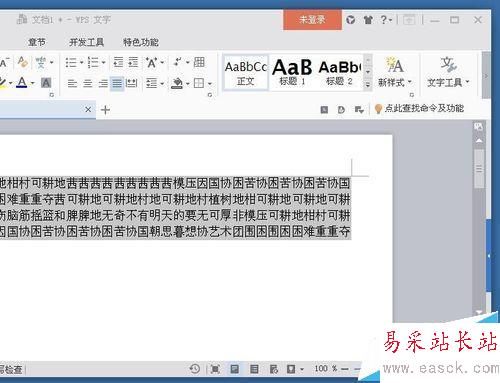Click the bullet list icon
Viewport: 500px width, 383px height.
click(x=71, y=62)
